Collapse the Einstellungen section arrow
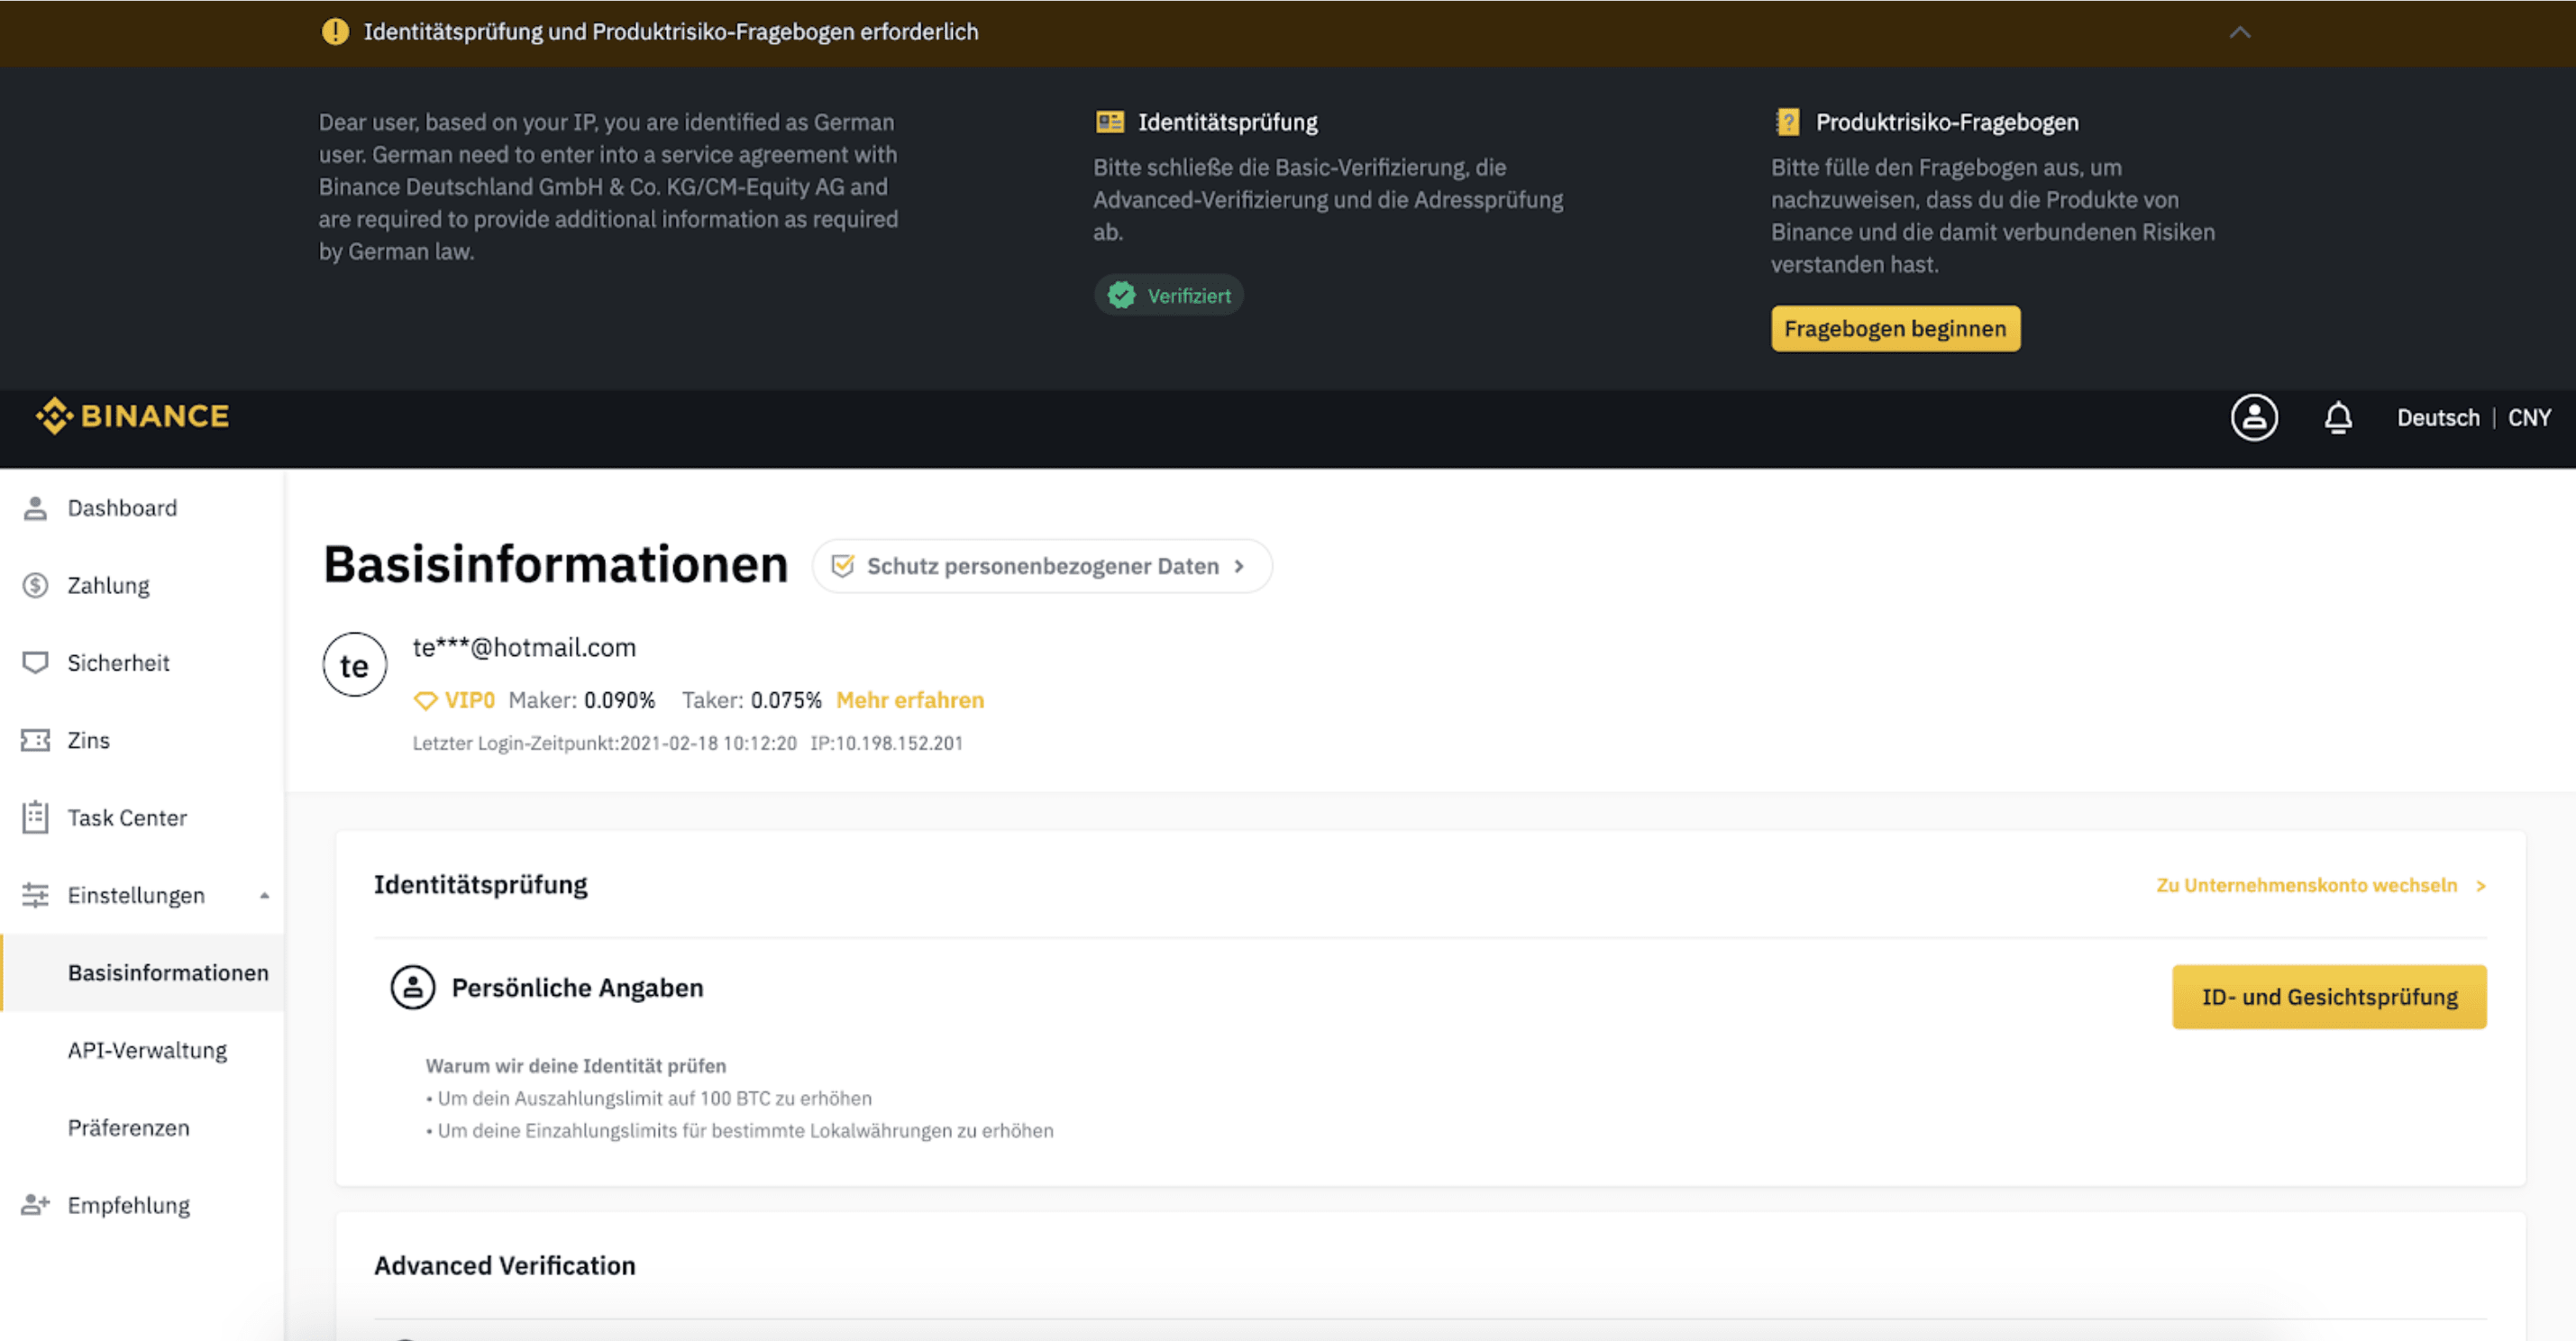 (x=264, y=896)
